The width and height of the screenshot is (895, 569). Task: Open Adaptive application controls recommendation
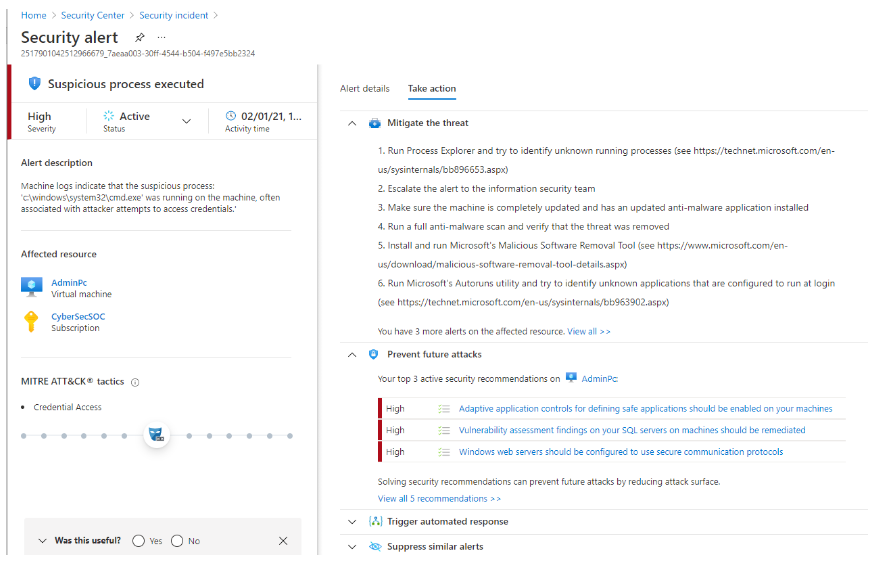pyautogui.click(x=646, y=409)
